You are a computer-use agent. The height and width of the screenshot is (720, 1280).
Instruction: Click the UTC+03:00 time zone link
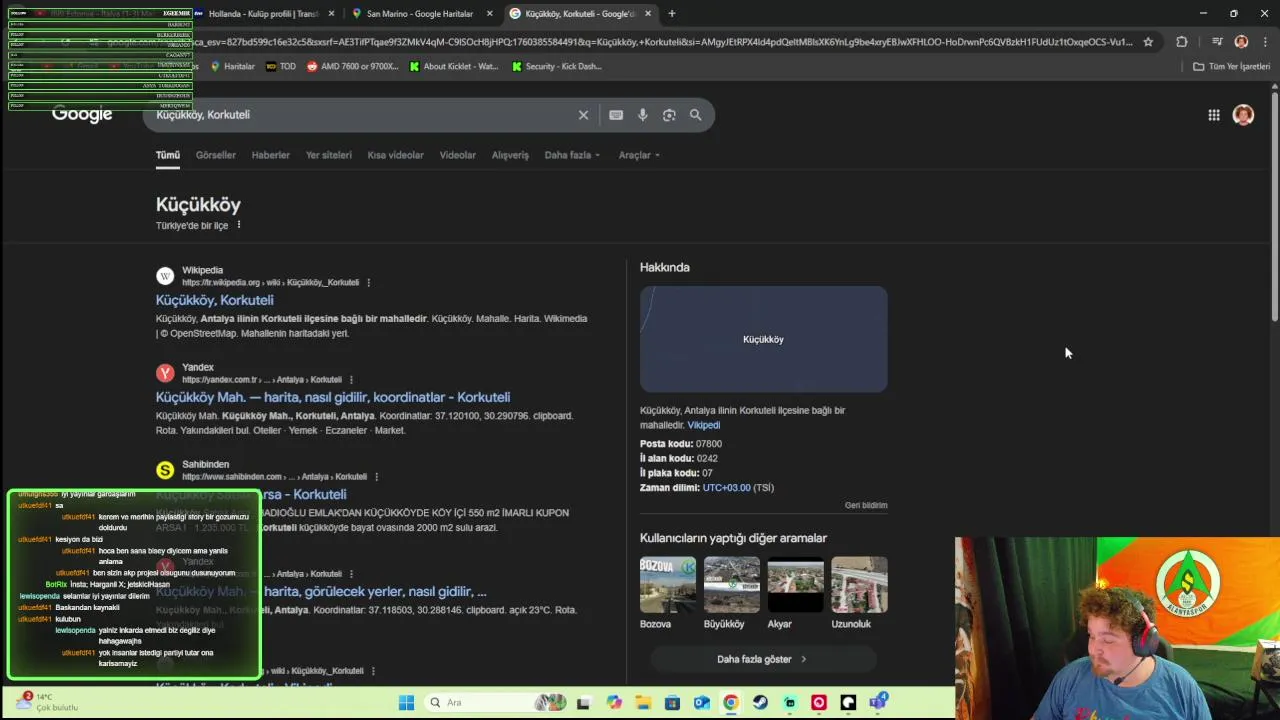point(726,488)
